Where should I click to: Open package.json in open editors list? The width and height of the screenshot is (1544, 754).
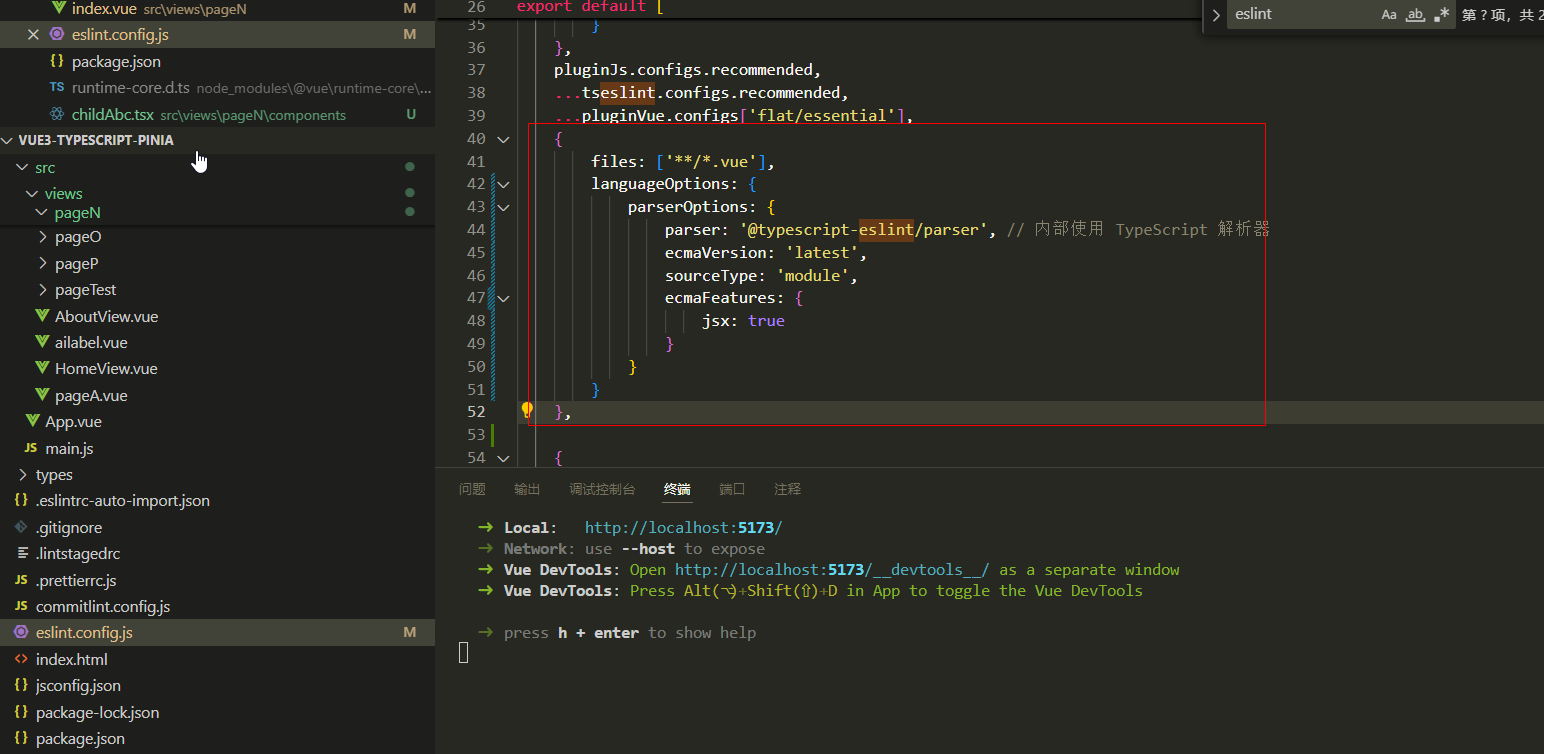(217, 61)
